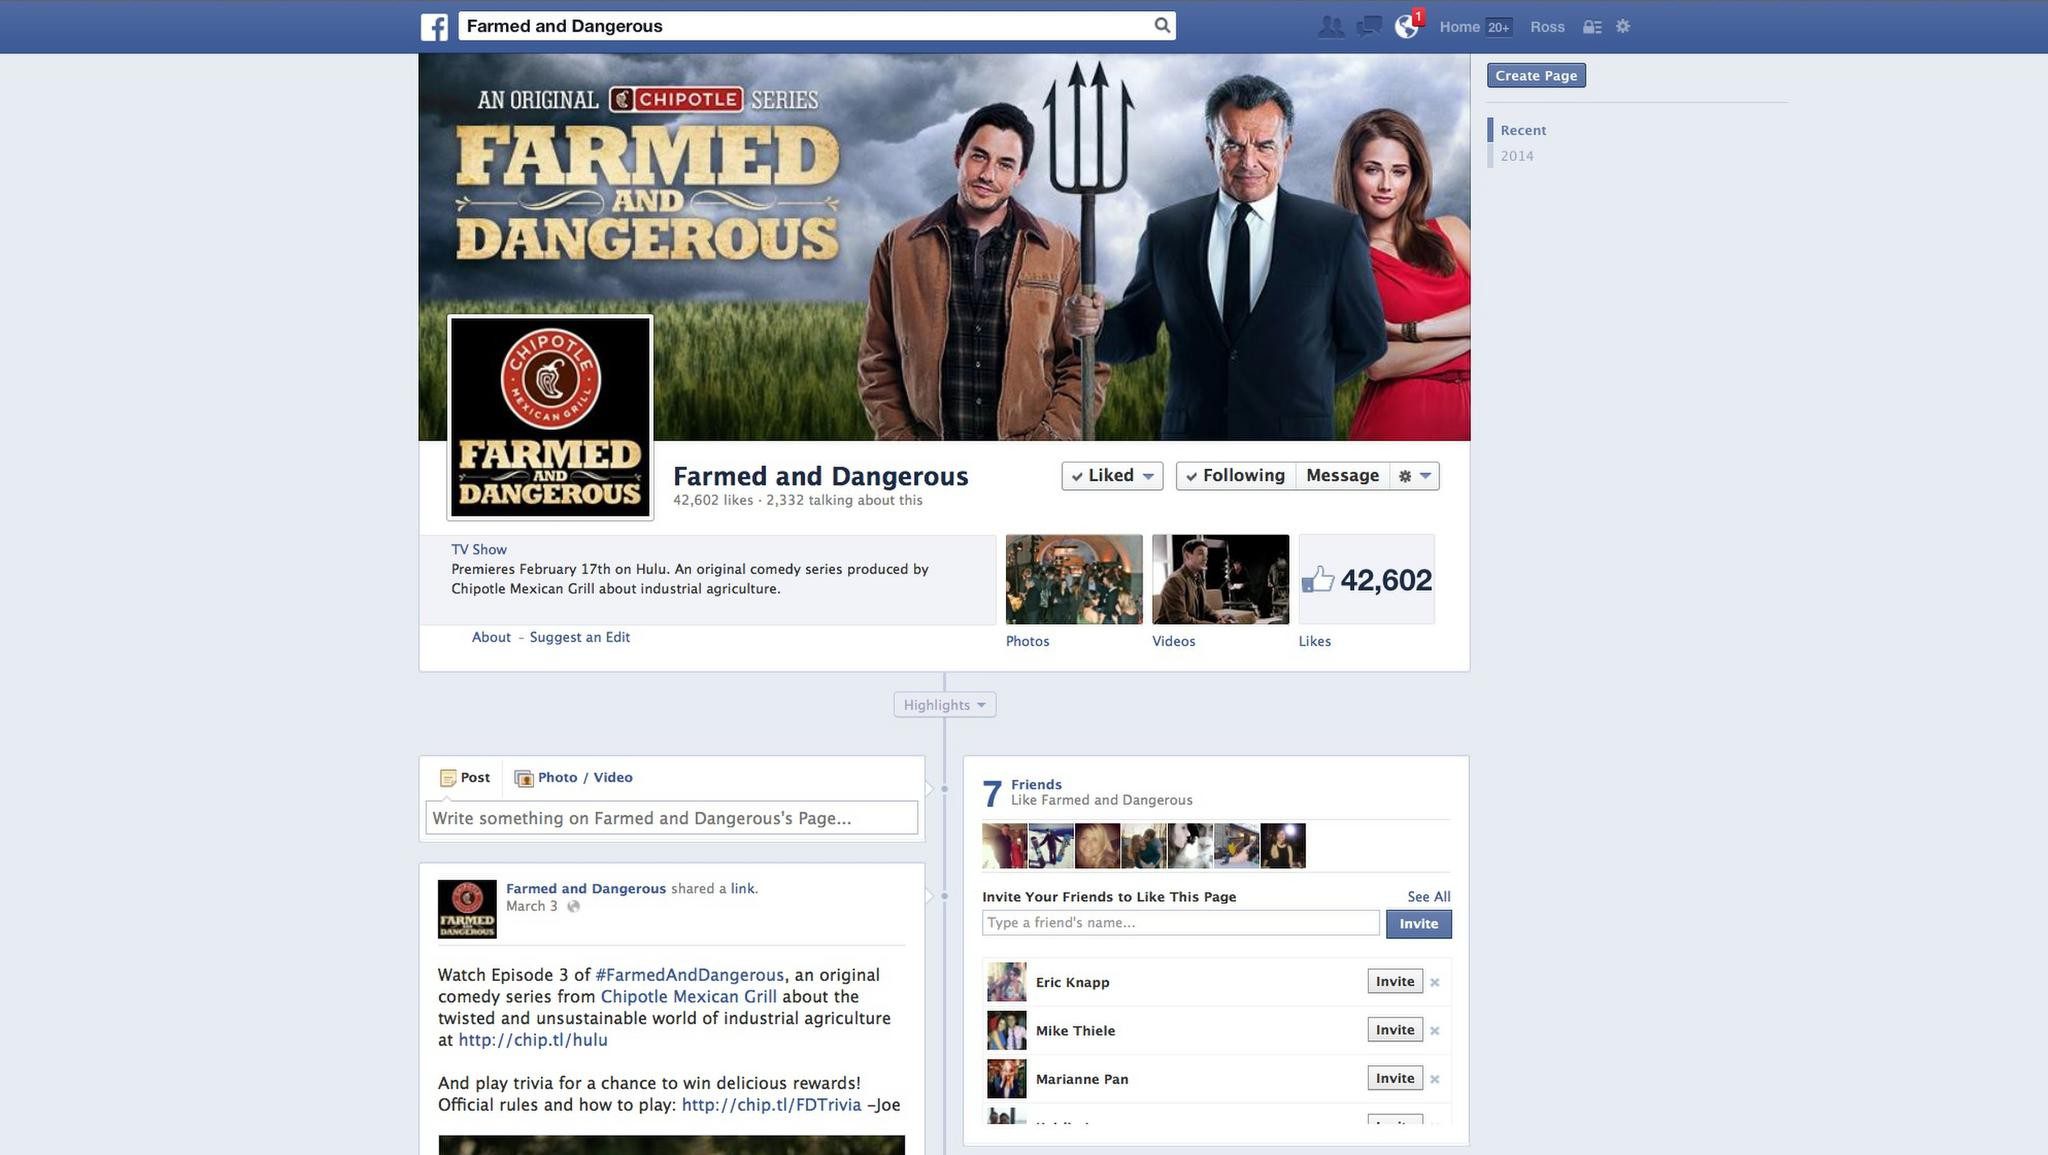Click See All friends link

pyautogui.click(x=1429, y=897)
